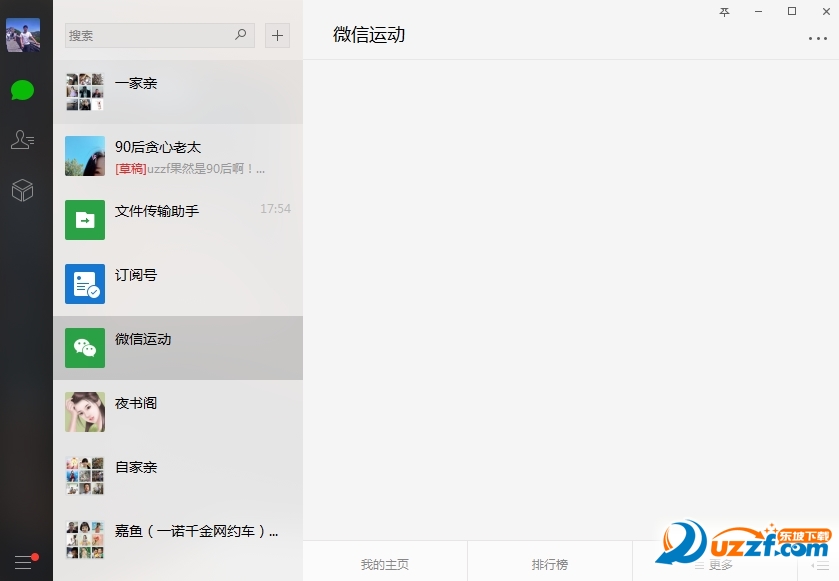Image resolution: width=839 pixels, height=581 pixels.
Task: Maximize the WeChat window
Action: pos(792,11)
